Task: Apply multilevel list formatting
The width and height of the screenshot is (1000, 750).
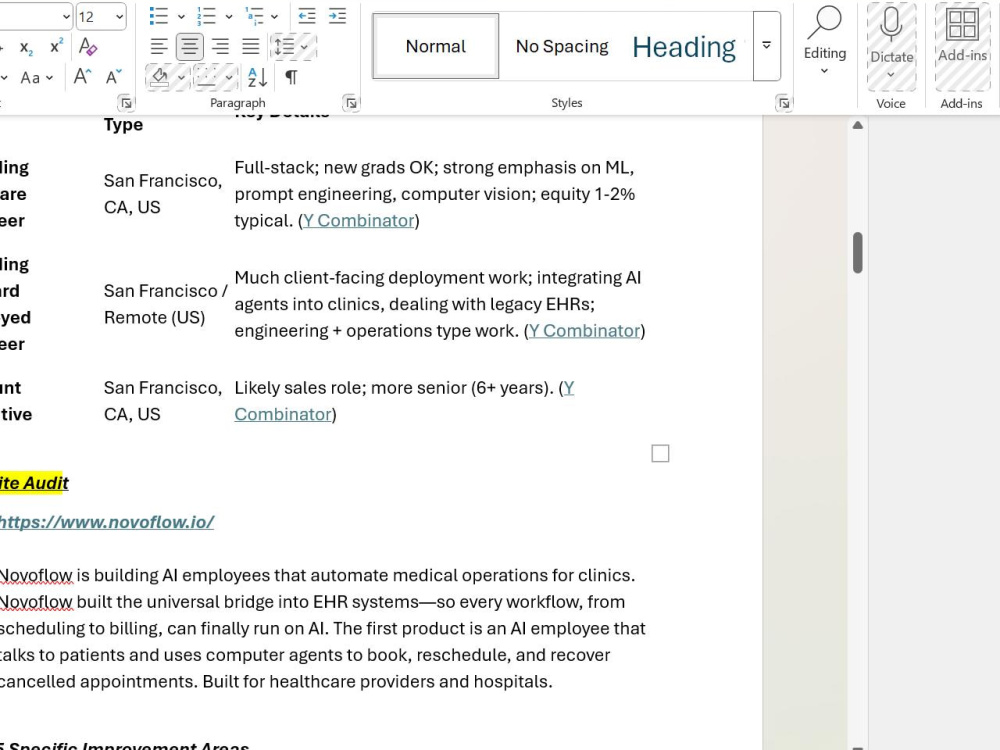Action: pos(254,16)
